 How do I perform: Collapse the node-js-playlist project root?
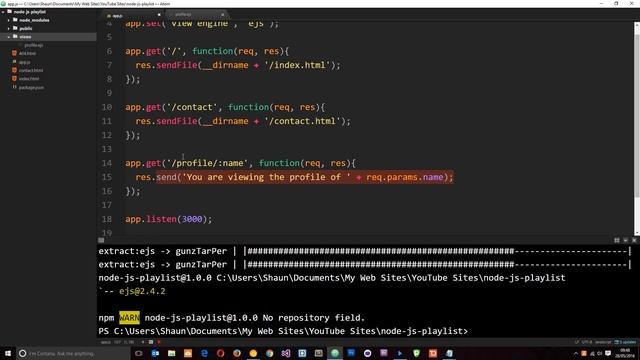[x=3, y=12]
